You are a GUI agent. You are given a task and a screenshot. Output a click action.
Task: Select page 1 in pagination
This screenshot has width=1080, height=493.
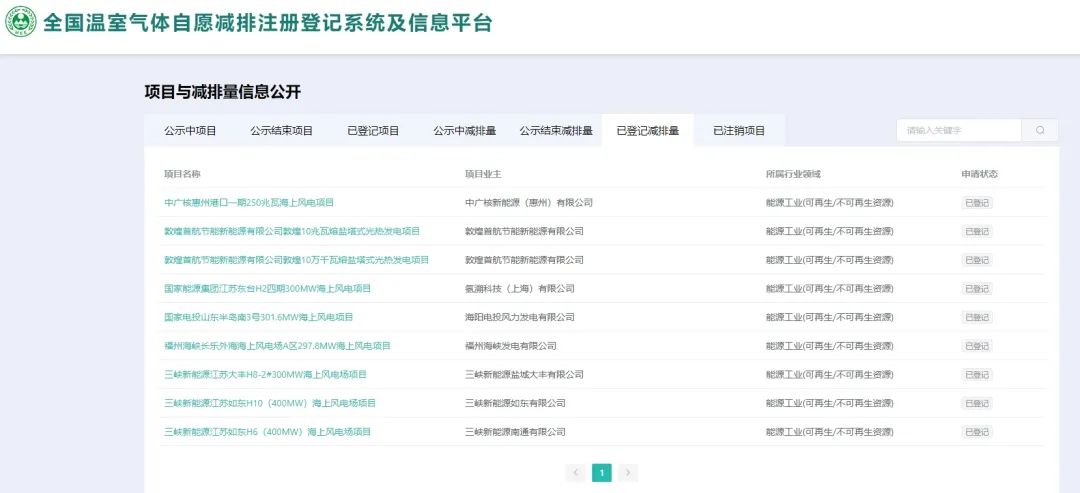point(602,472)
